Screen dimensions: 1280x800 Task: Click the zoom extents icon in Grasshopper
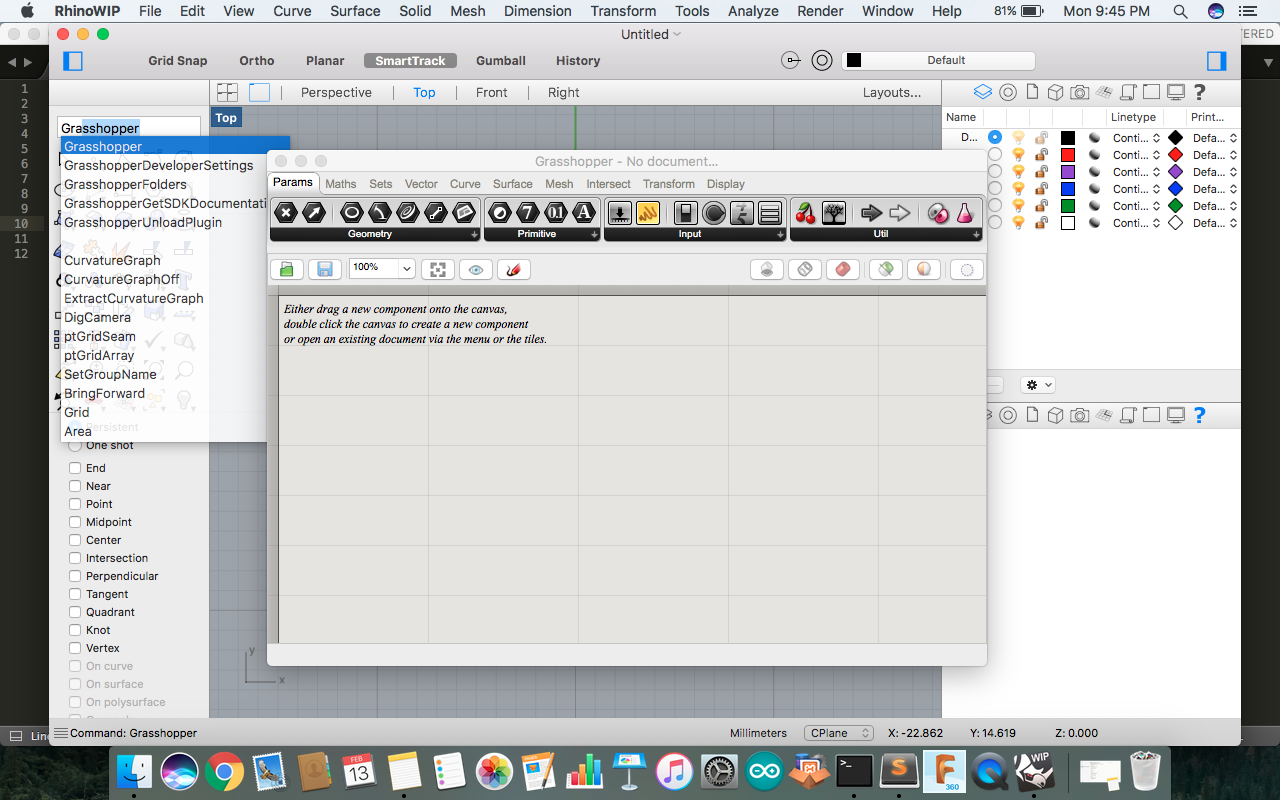pyautogui.click(x=437, y=269)
